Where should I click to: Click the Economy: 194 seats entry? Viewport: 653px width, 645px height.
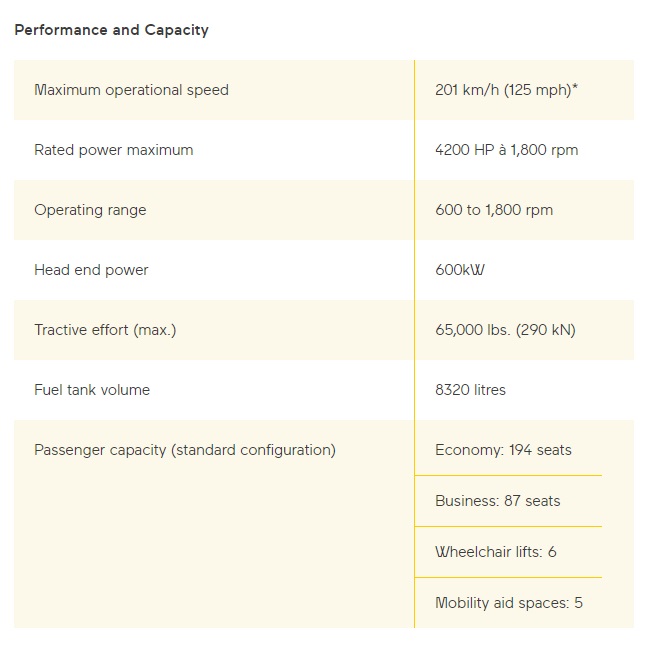pyautogui.click(x=503, y=450)
